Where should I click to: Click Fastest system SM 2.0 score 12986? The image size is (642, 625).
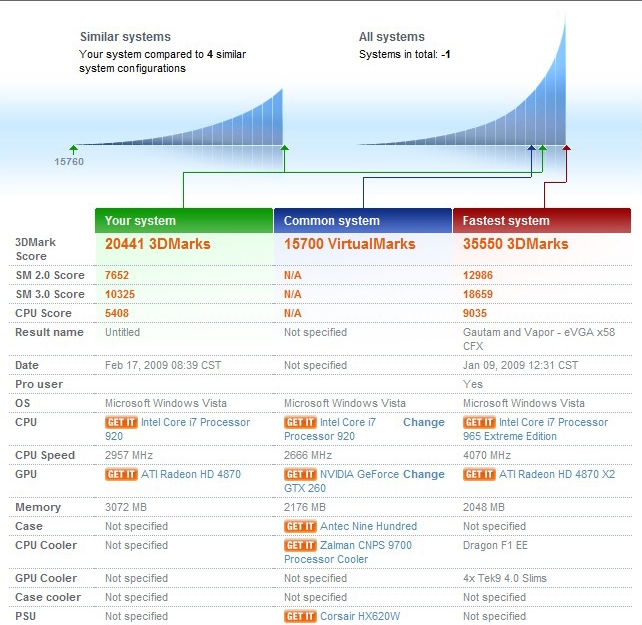pyautogui.click(x=478, y=275)
